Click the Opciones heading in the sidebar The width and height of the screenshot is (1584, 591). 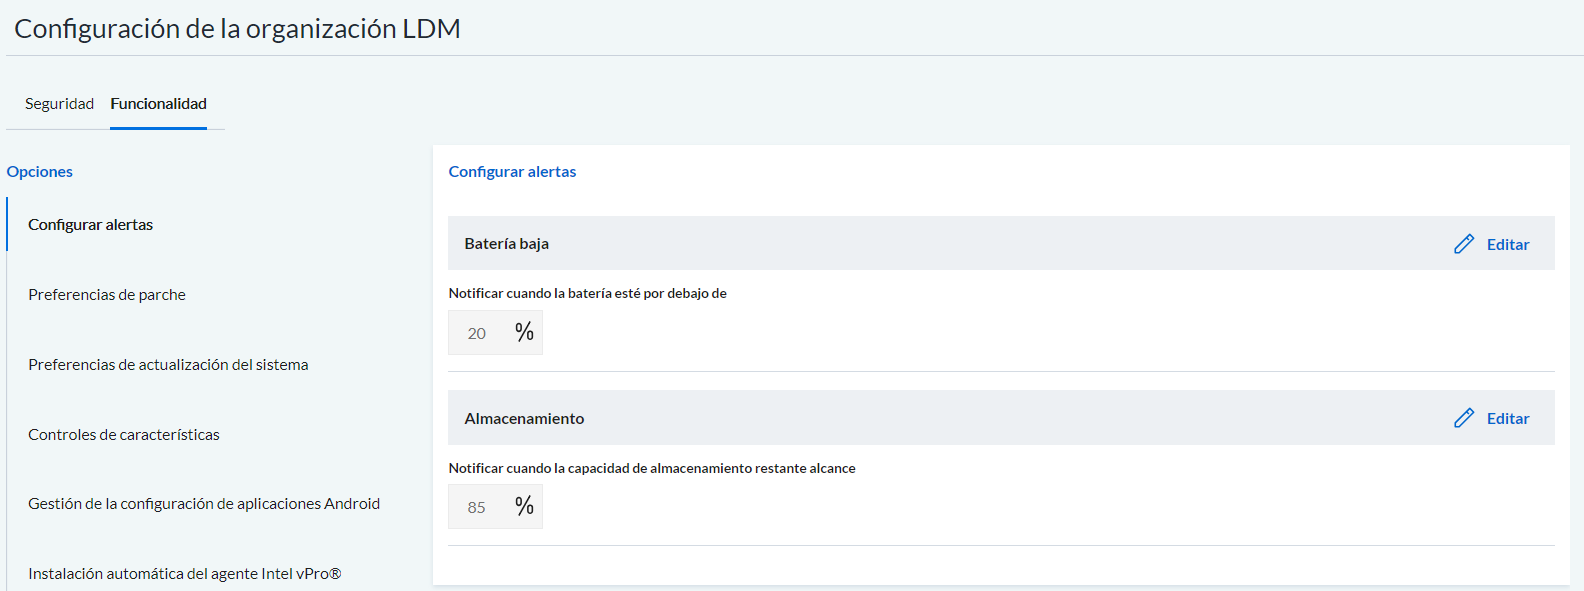click(40, 172)
